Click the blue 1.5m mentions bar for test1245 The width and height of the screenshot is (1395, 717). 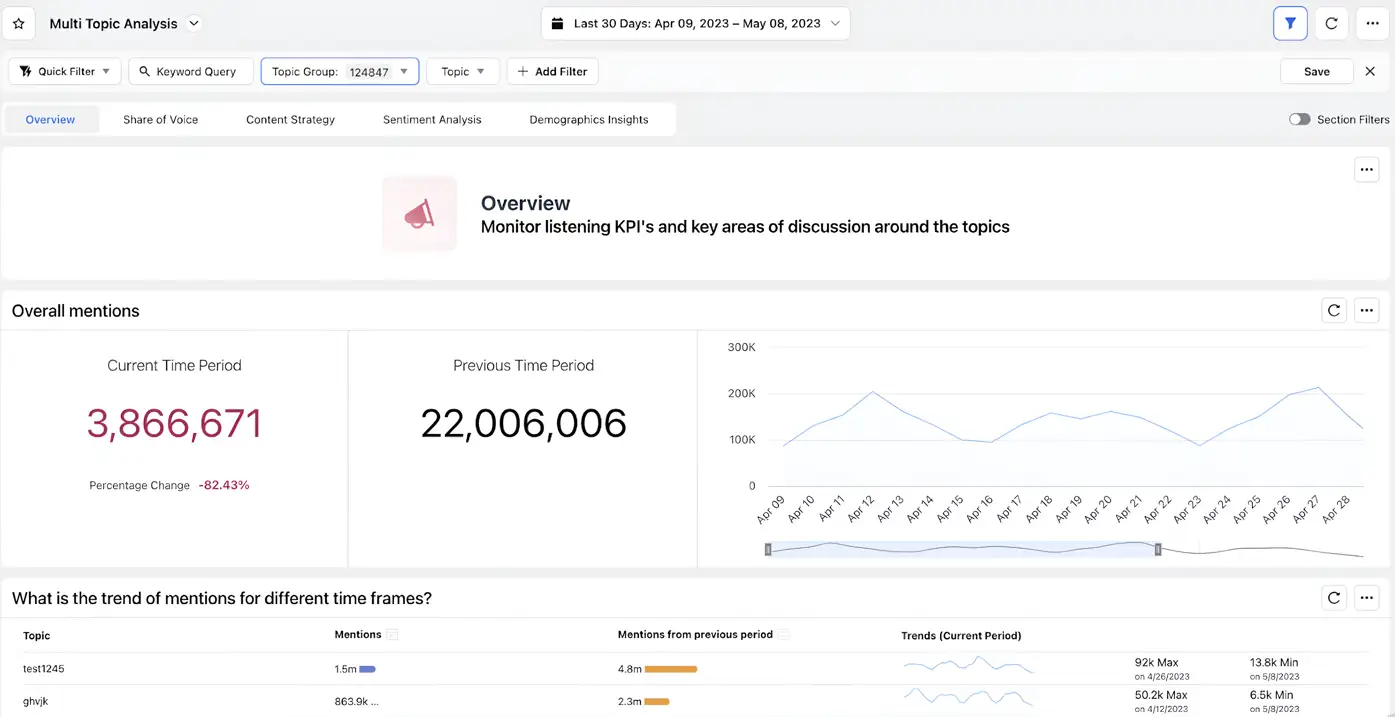tap(367, 669)
